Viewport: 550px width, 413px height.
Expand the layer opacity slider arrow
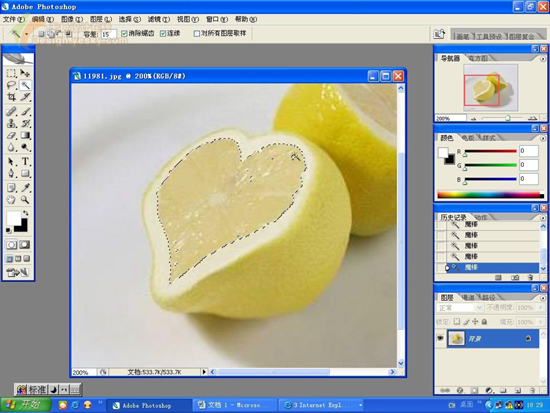[541, 308]
